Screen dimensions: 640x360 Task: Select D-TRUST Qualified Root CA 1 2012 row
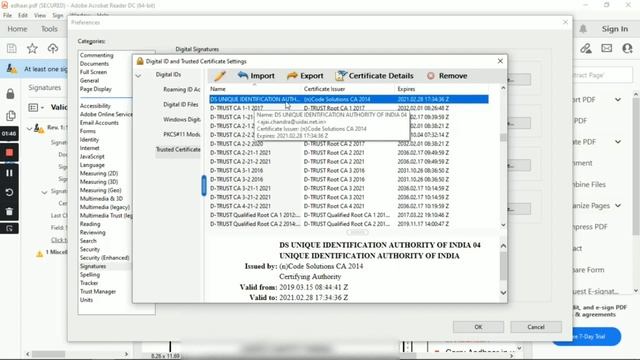pyautogui.click(x=349, y=215)
